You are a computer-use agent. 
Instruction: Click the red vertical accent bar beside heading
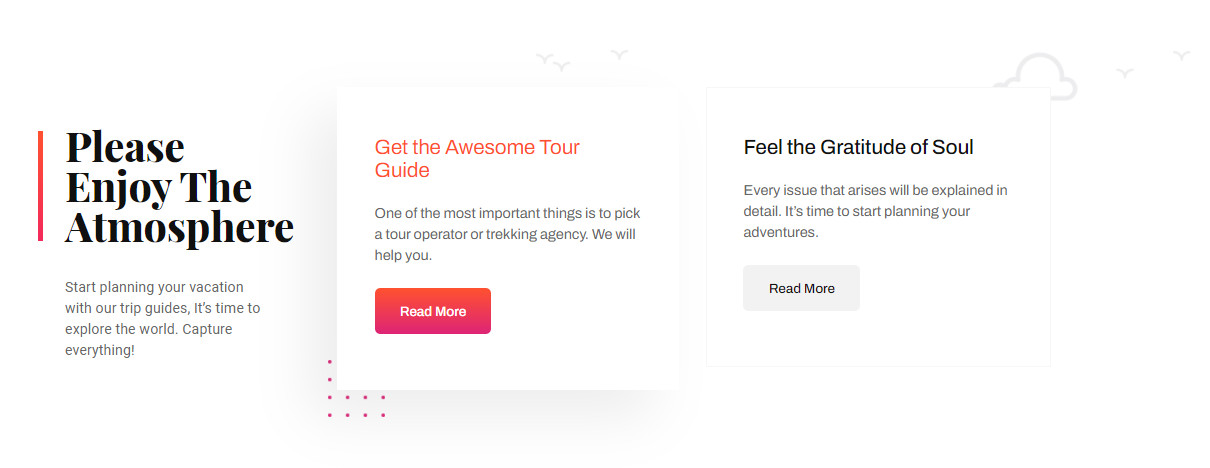point(40,185)
